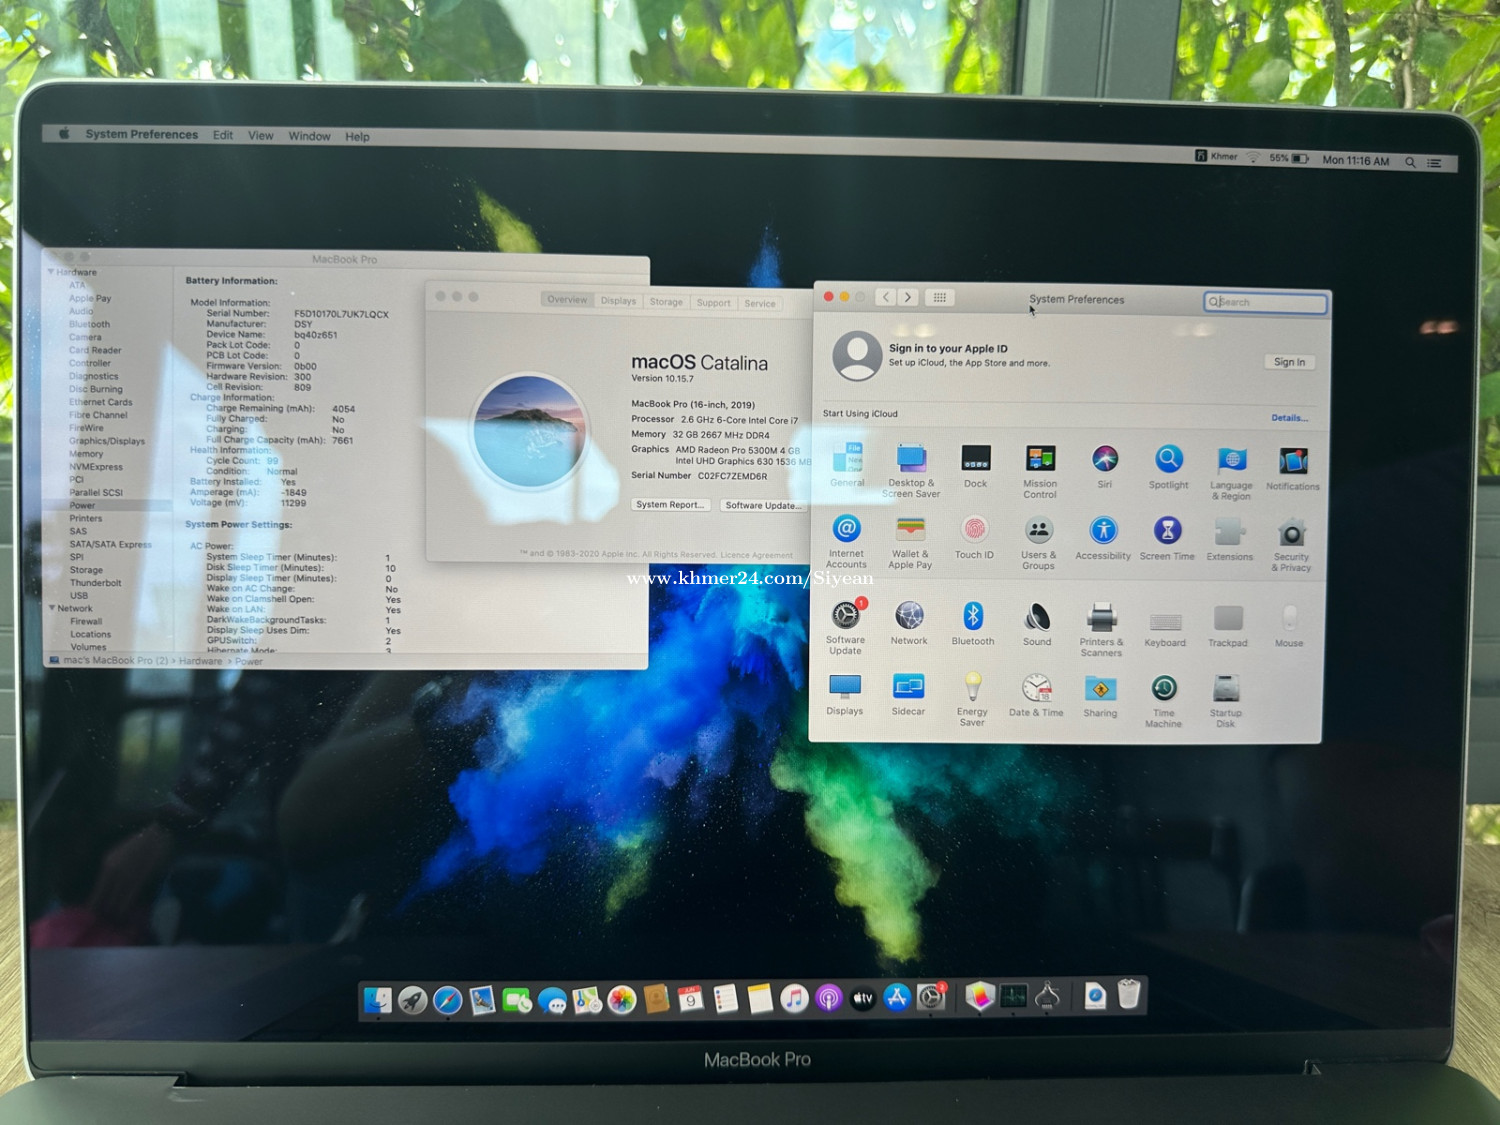Go back in System Preferences toolbar

click(886, 297)
